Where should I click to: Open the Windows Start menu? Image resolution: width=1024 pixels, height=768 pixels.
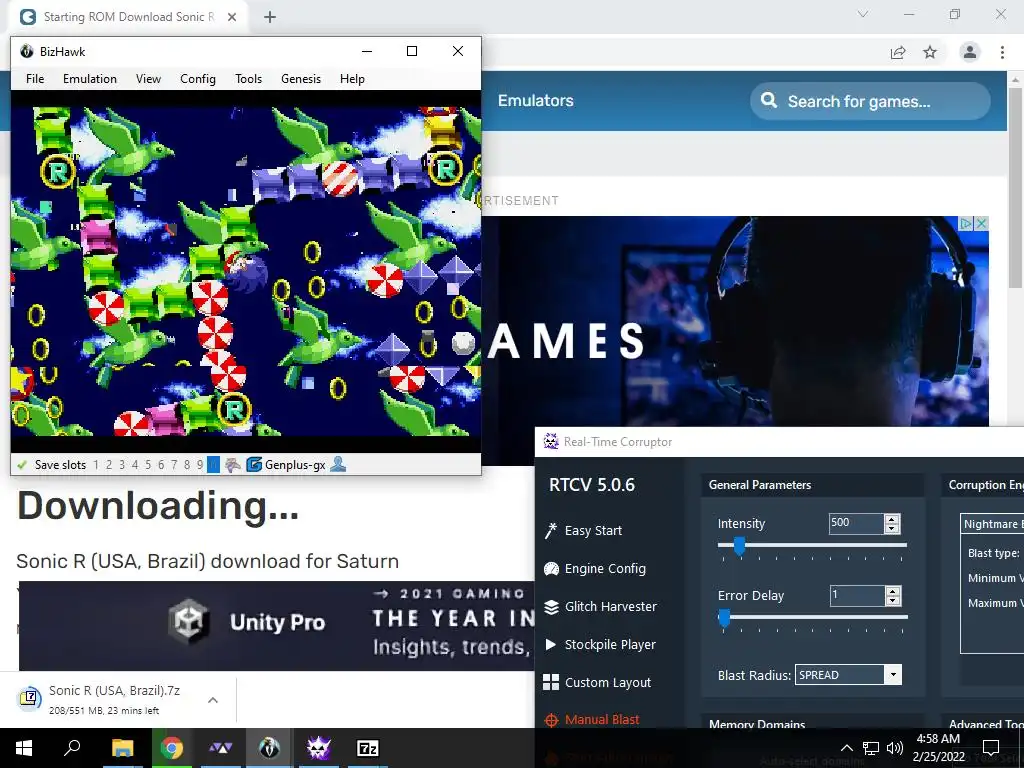tap(24, 748)
